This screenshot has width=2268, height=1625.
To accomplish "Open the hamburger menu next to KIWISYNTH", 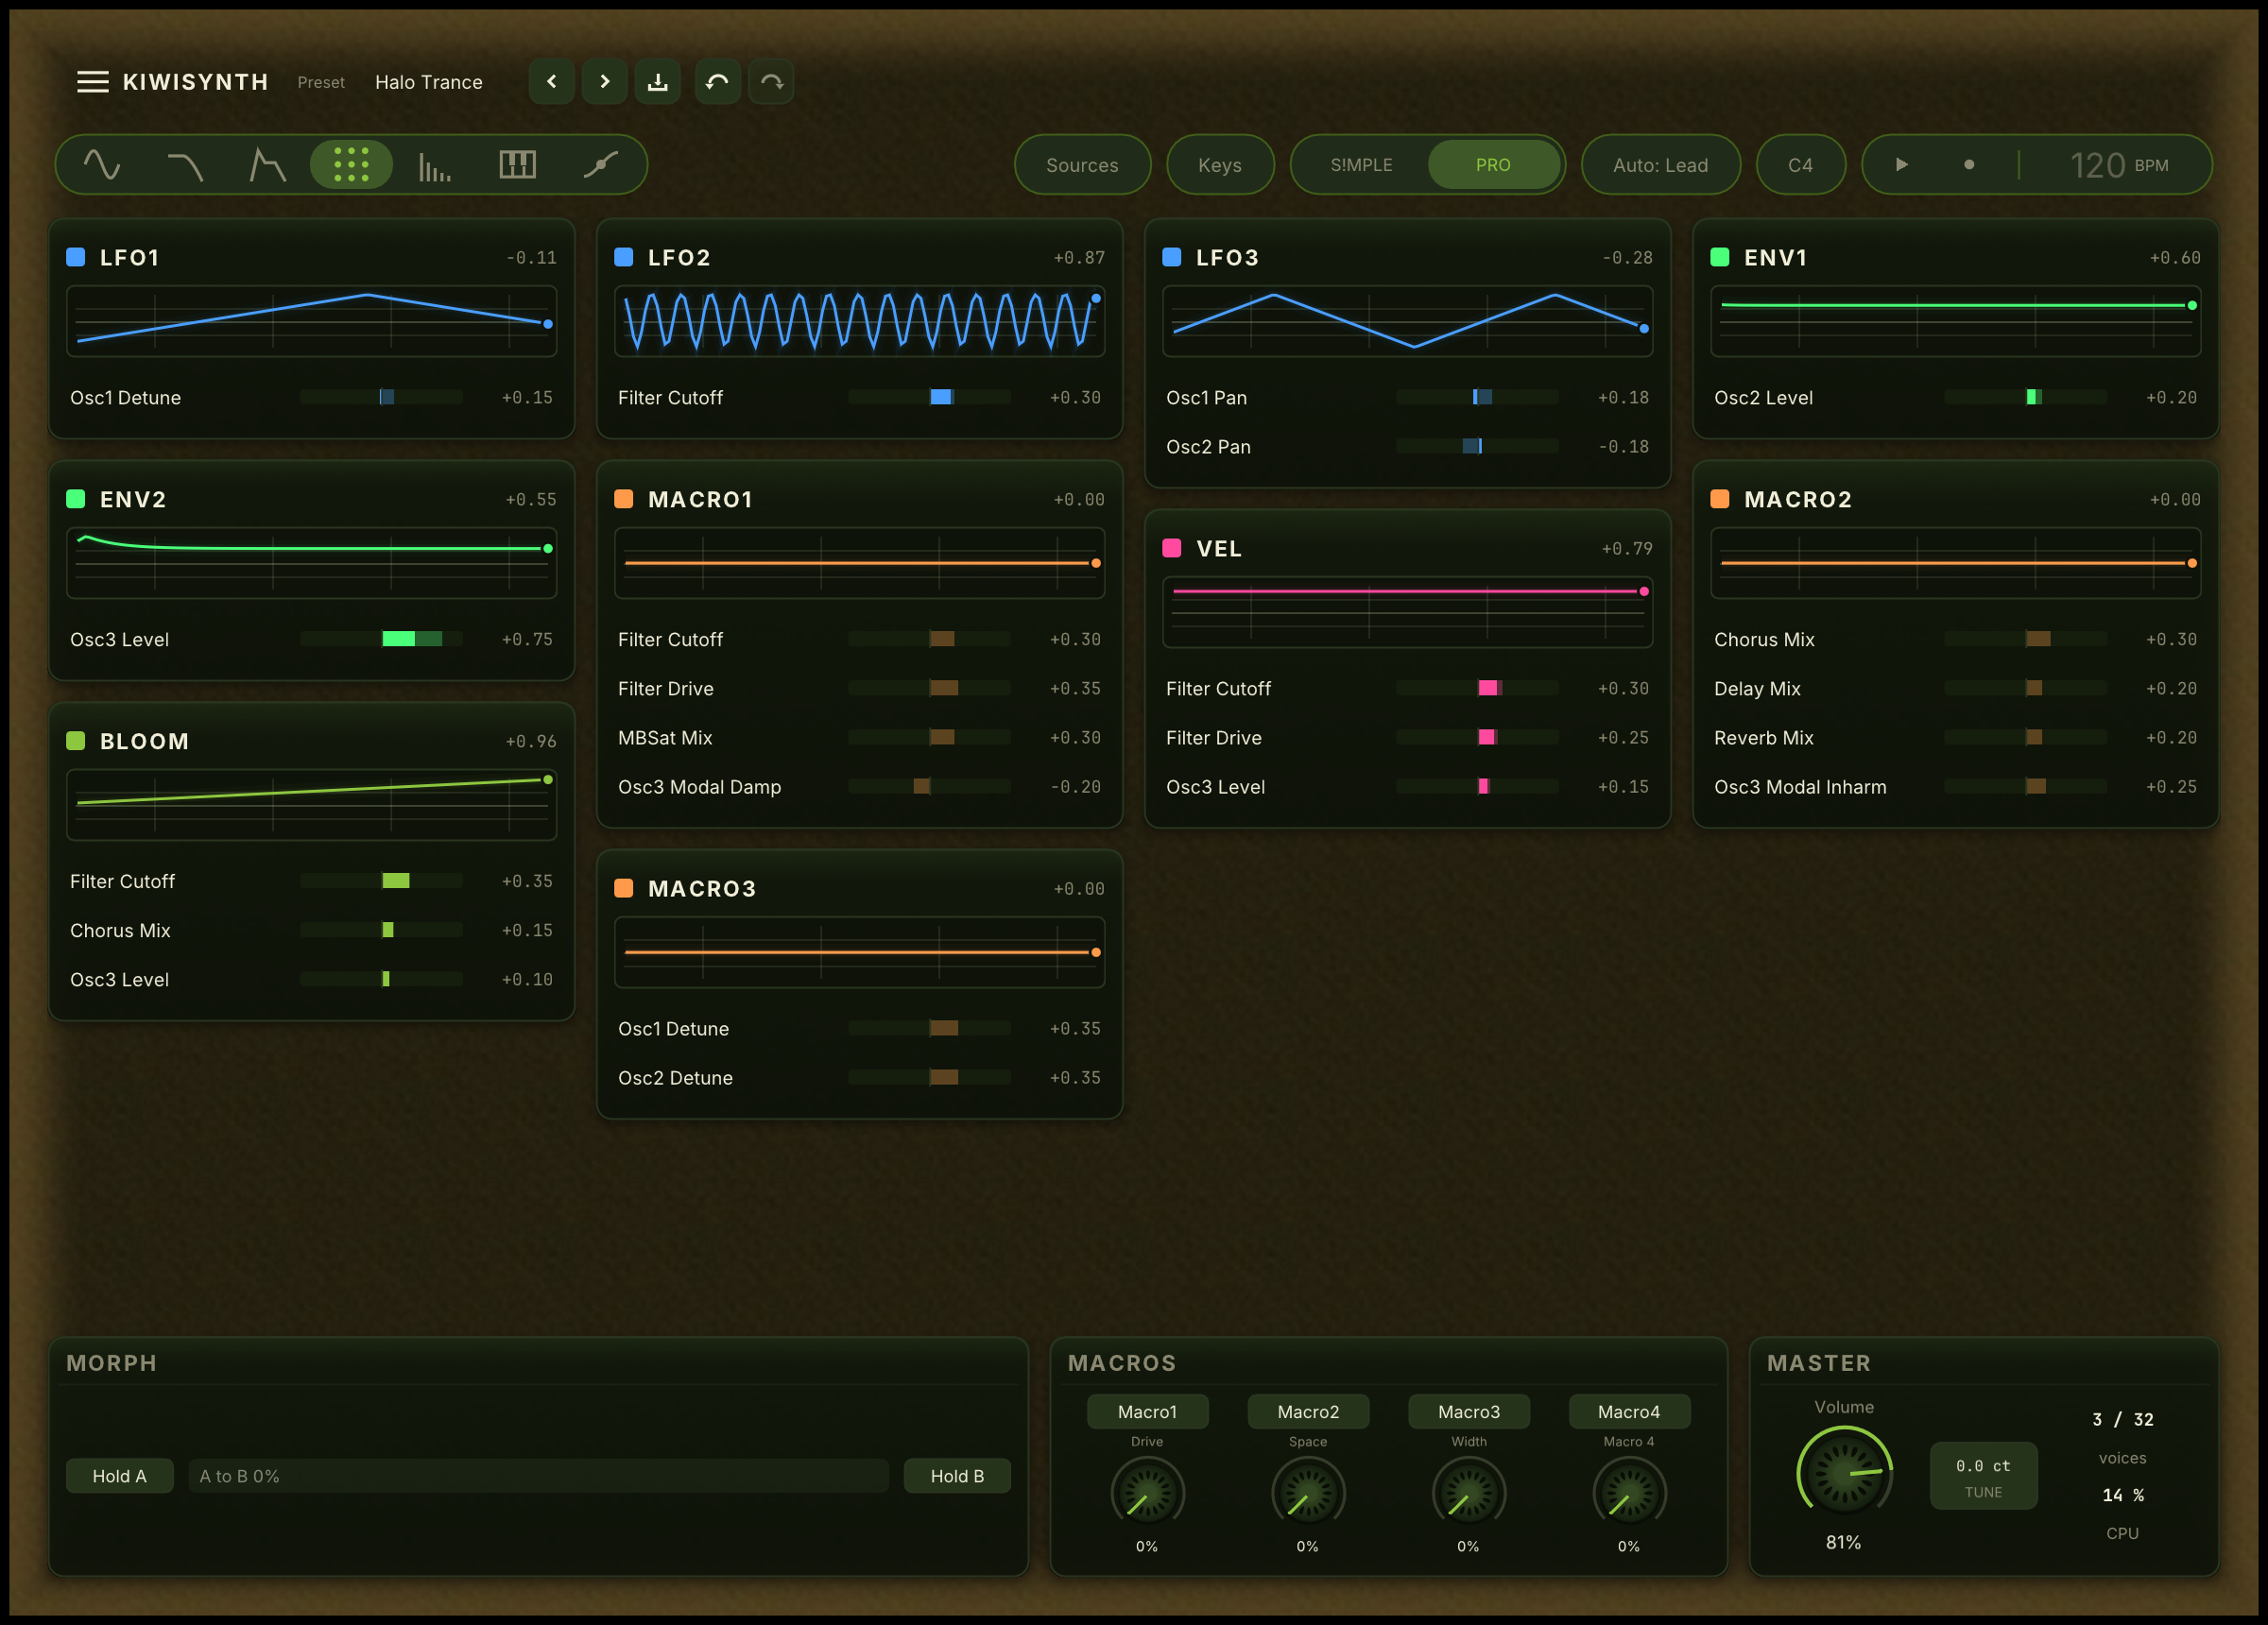I will (x=92, y=82).
